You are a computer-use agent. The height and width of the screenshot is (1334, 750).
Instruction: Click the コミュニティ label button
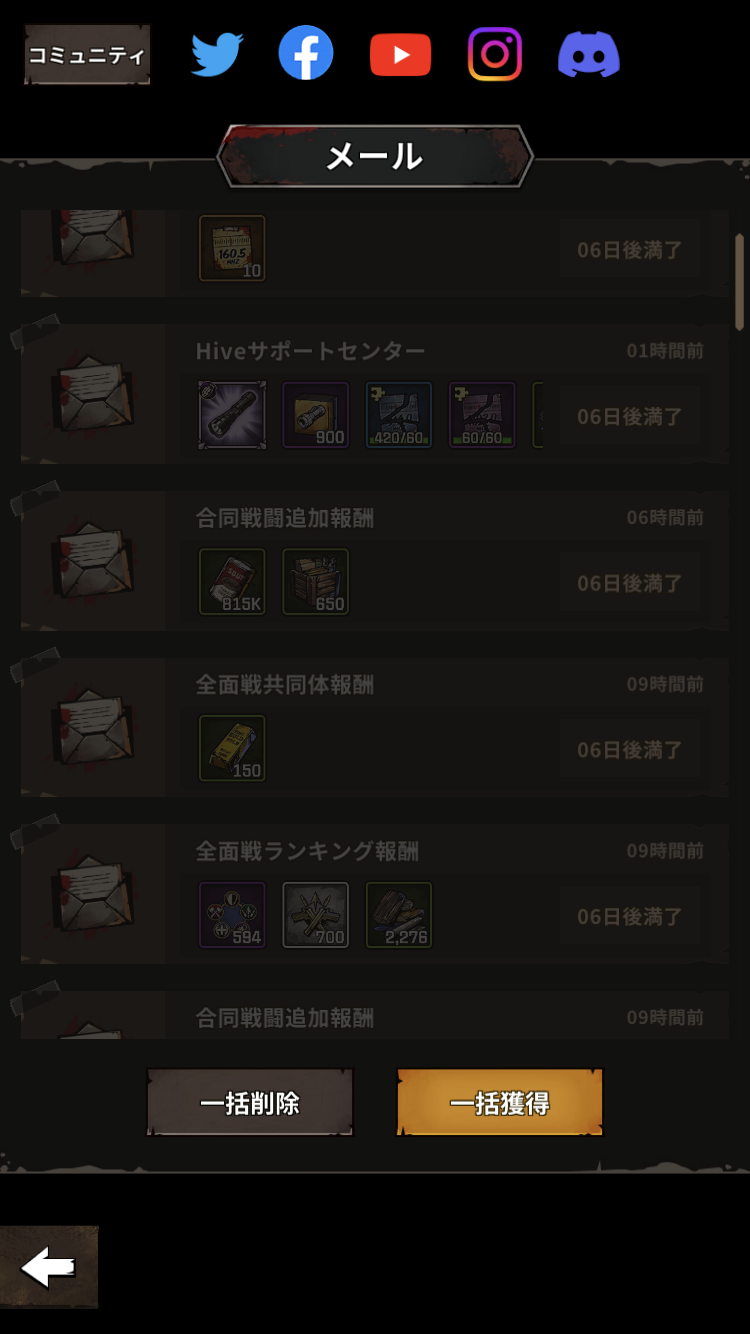pos(87,55)
